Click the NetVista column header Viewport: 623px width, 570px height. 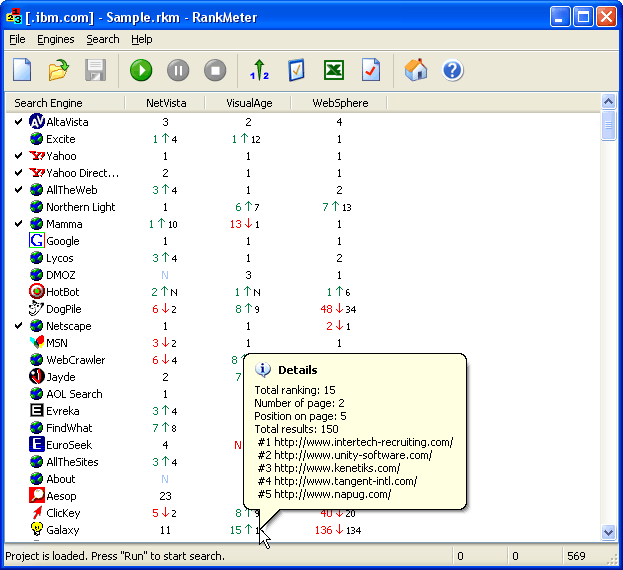[x=165, y=103]
